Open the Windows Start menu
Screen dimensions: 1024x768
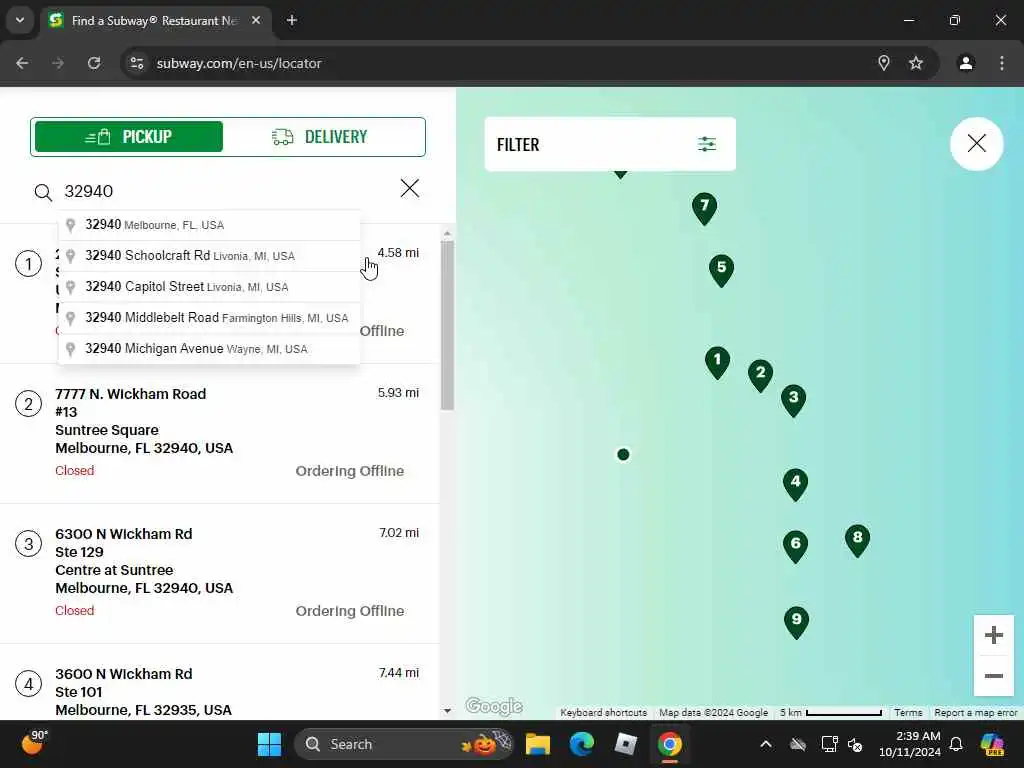[269, 744]
